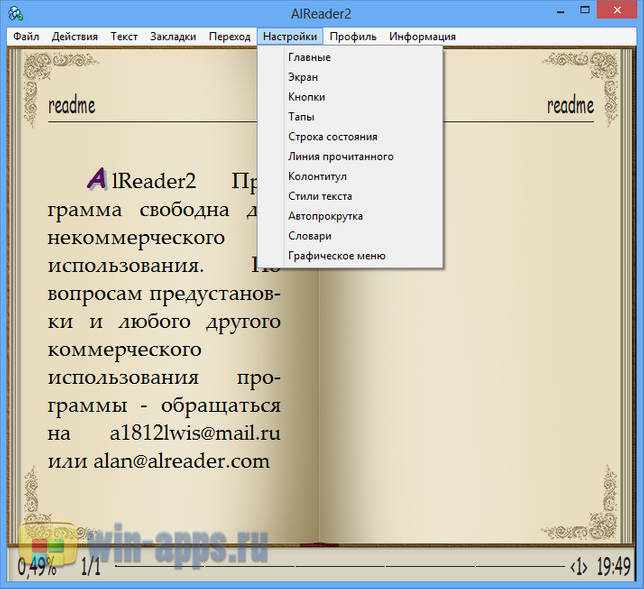Open Линия прочитанного settings
Screen dimensions: 644x589
[350, 156]
